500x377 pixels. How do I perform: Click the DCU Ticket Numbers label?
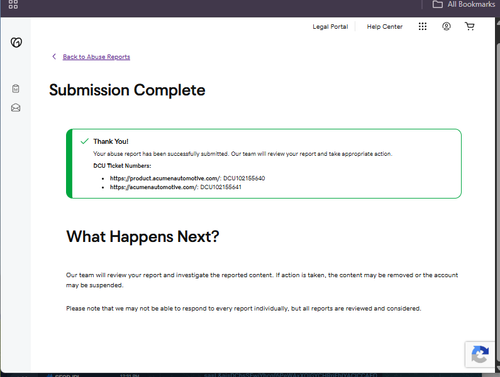pyautogui.click(x=122, y=166)
